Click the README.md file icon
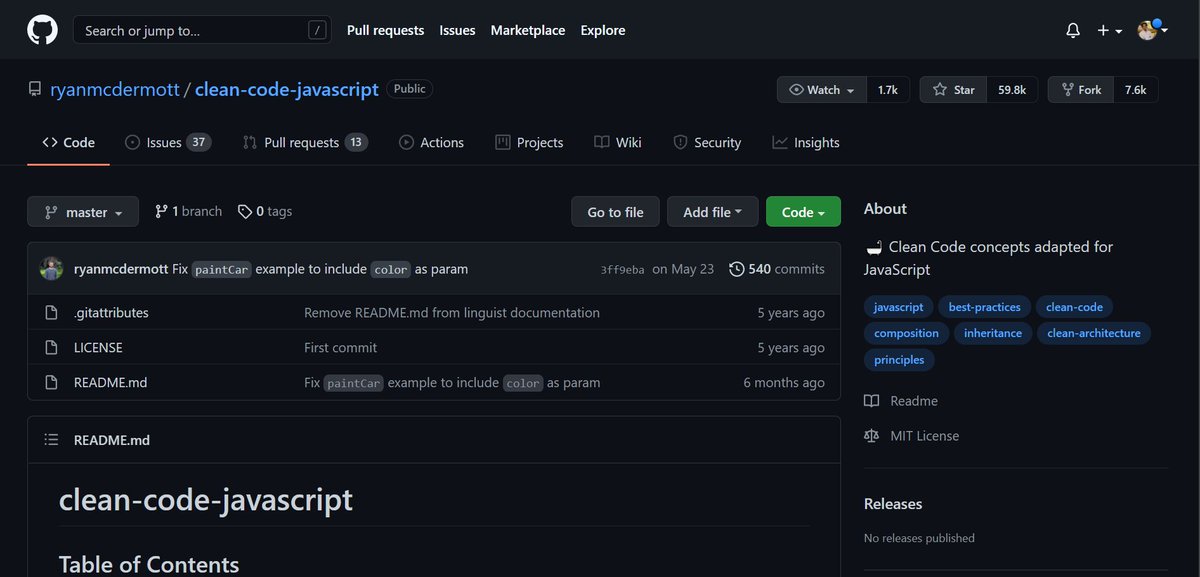 [x=52, y=382]
